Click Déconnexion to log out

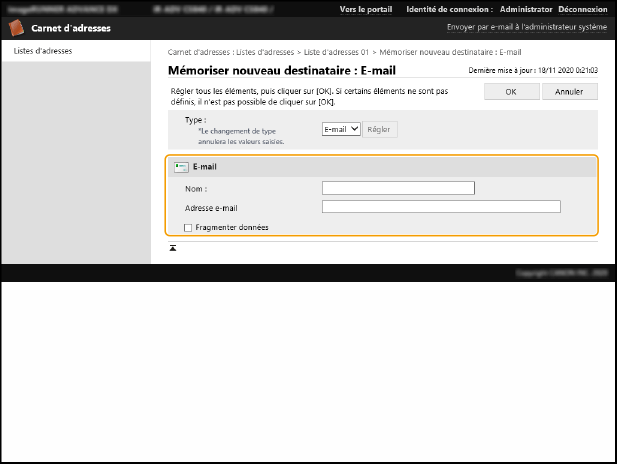click(581, 8)
